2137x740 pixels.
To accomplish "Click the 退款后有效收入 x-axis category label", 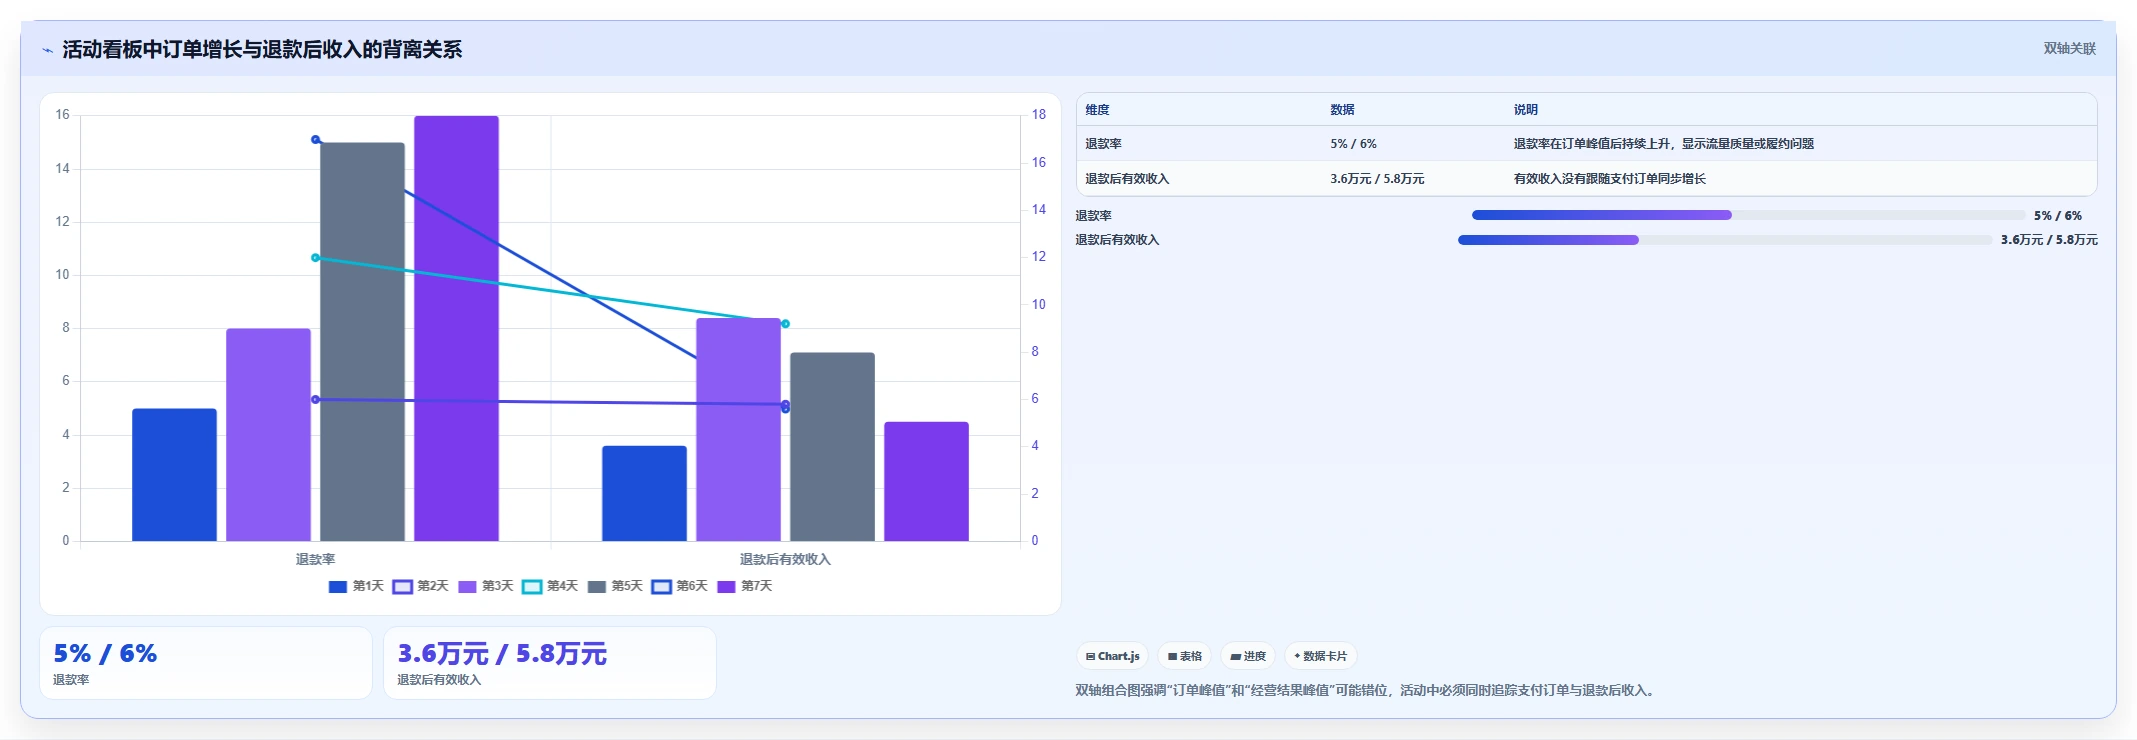I will click(785, 559).
